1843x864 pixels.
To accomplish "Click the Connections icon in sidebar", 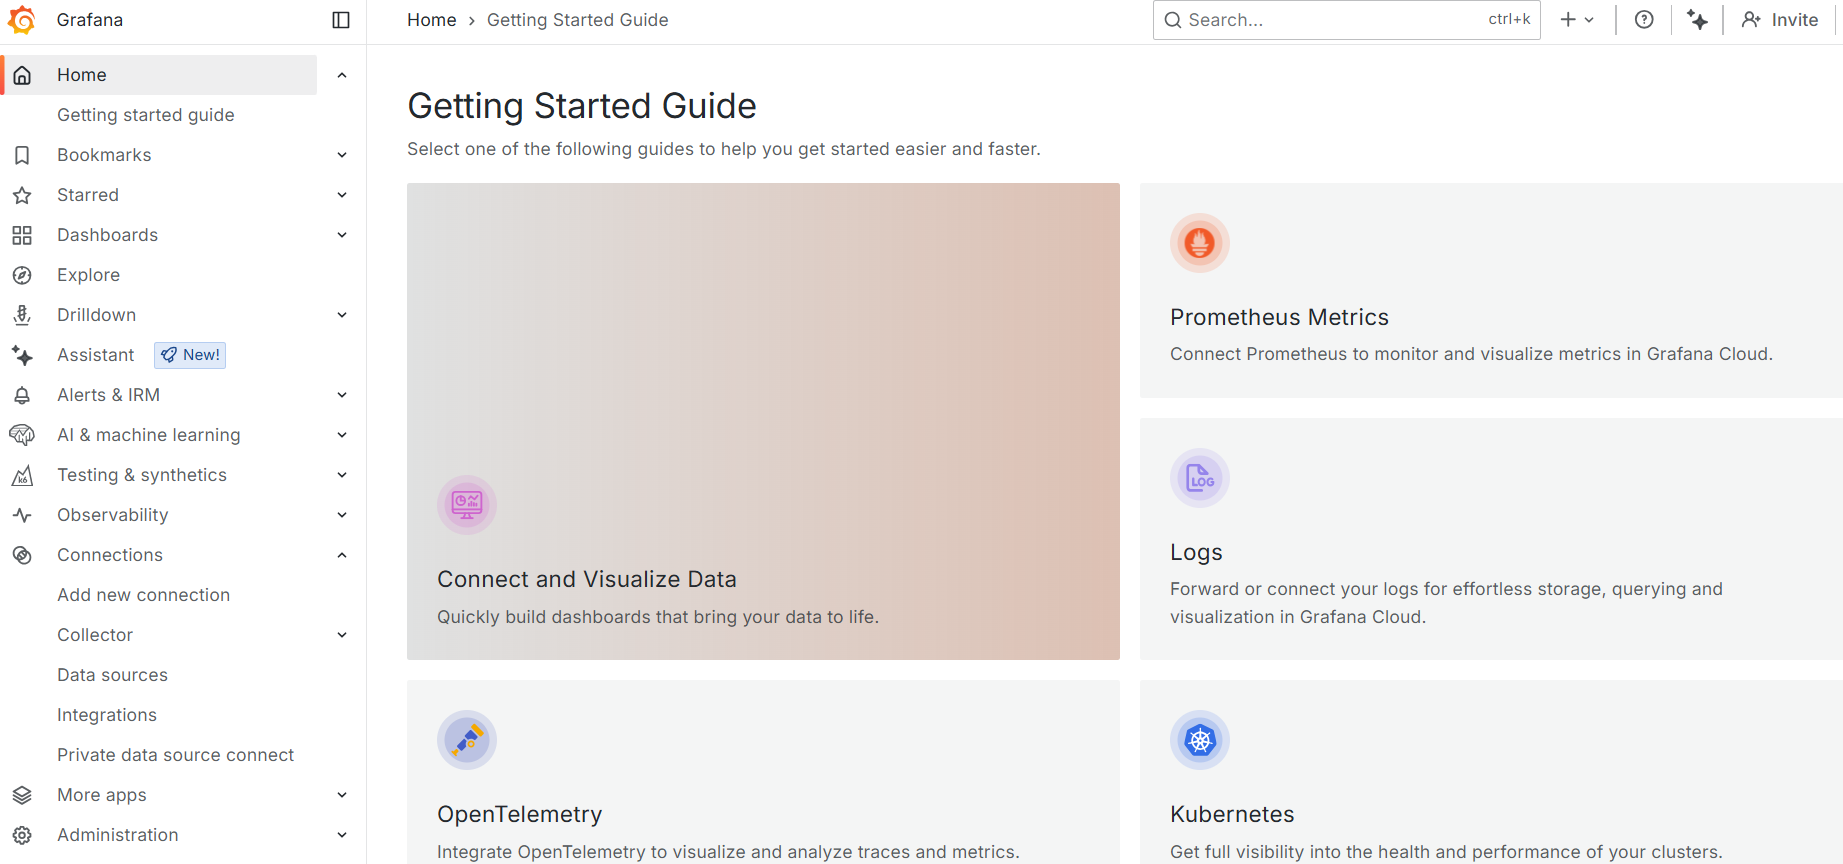I will tap(22, 555).
